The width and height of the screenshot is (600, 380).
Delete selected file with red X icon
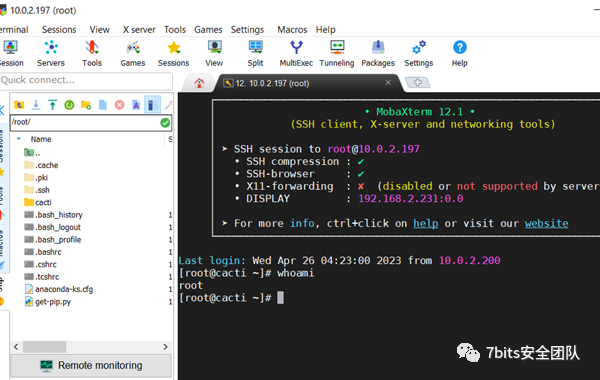coord(119,104)
